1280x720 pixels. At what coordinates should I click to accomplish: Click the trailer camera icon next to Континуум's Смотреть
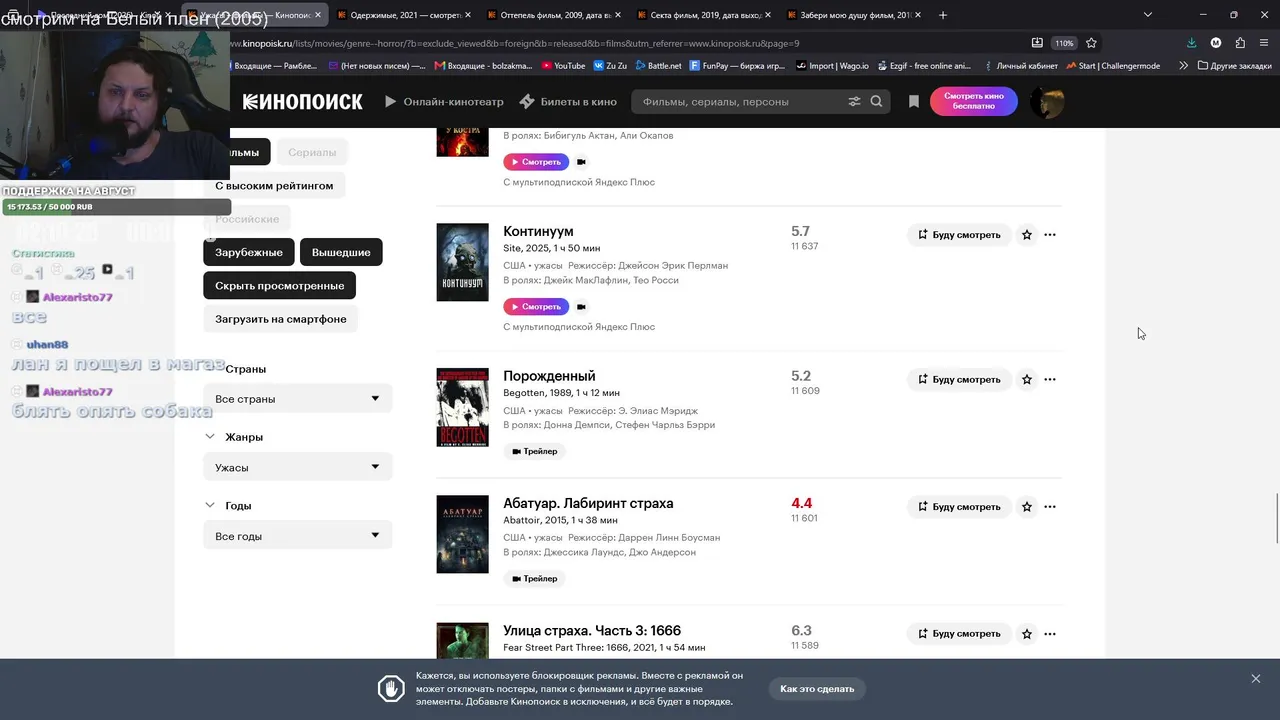click(581, 307)
